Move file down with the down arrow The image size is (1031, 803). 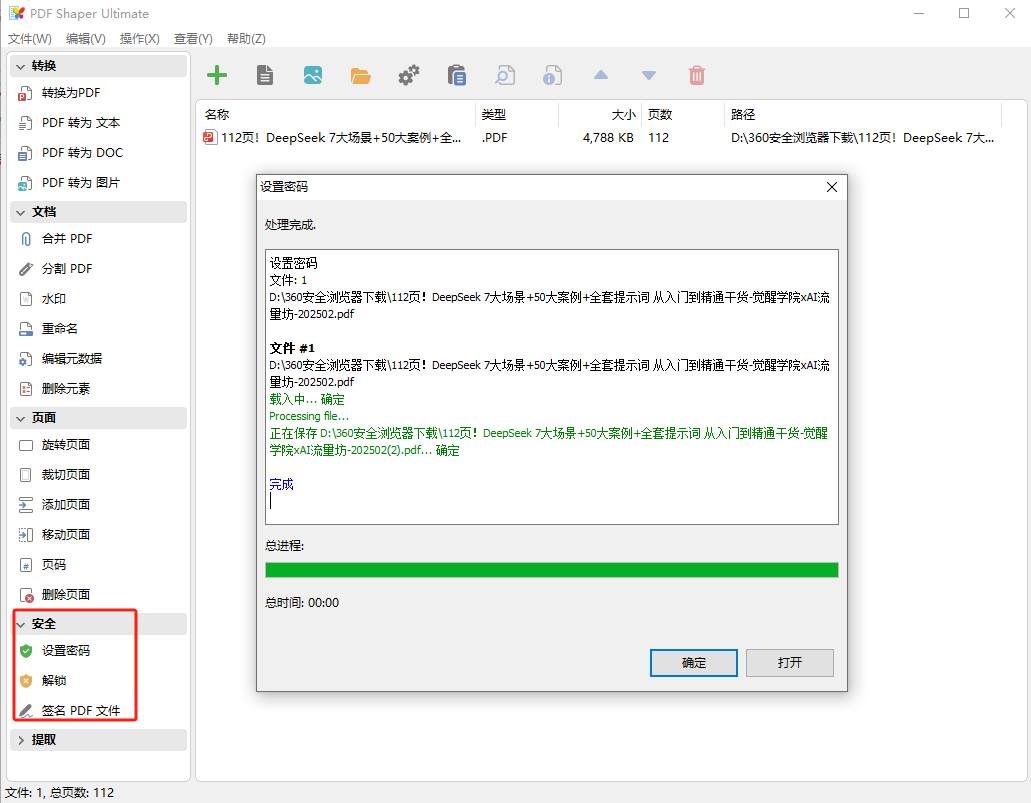649,76
